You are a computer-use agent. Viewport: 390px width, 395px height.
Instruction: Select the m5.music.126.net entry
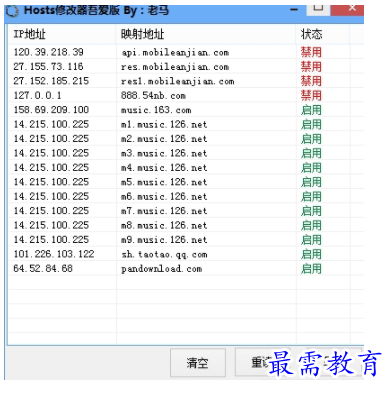tap(164, 182)
